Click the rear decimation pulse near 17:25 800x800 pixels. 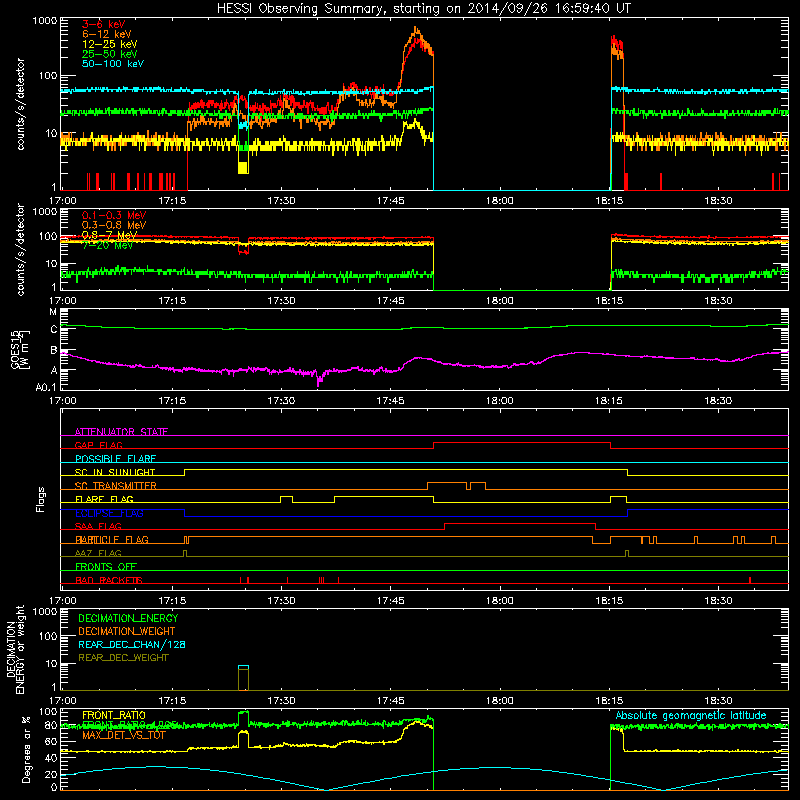[x=243, y=677]
